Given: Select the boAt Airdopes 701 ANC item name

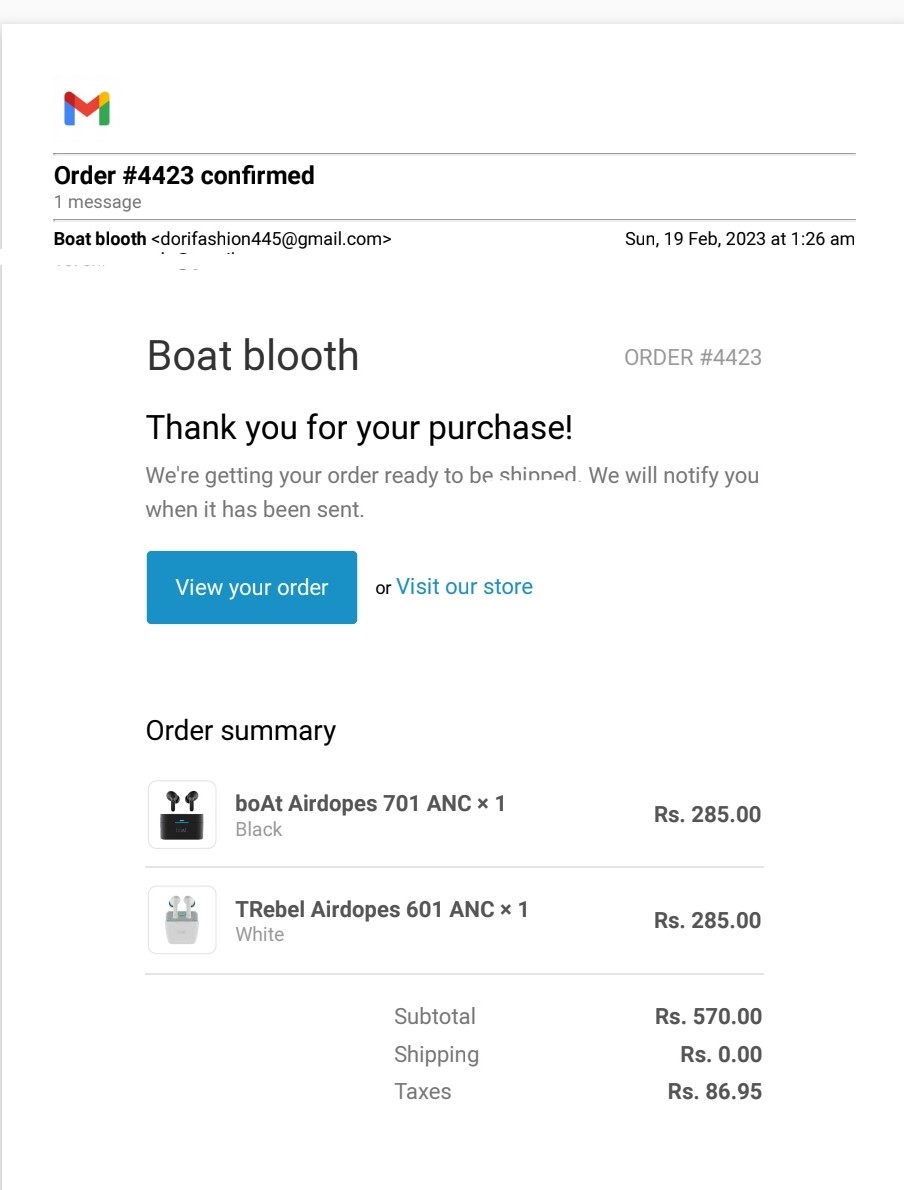Looking at the screenshot, I should 370,803.
